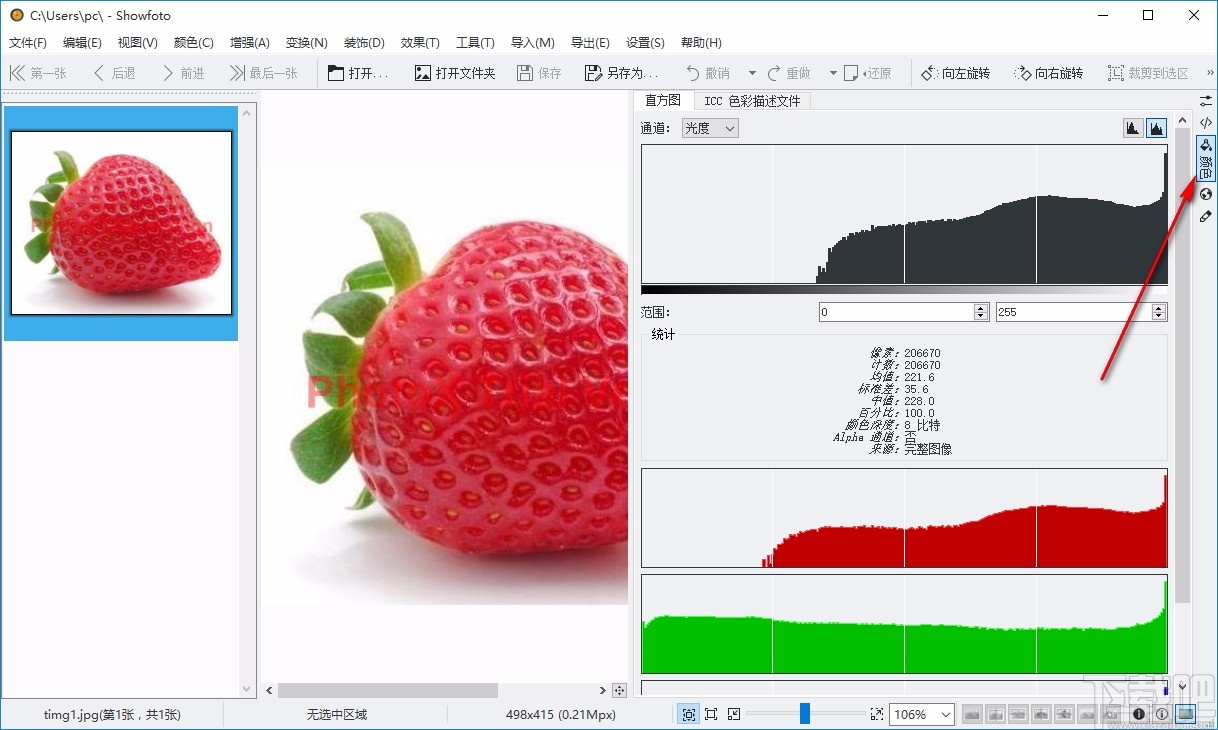Viewport: 1218px width, 730px height.
Task: Rotate image left with 向左旋转
Action: click(x=955, y=73)
